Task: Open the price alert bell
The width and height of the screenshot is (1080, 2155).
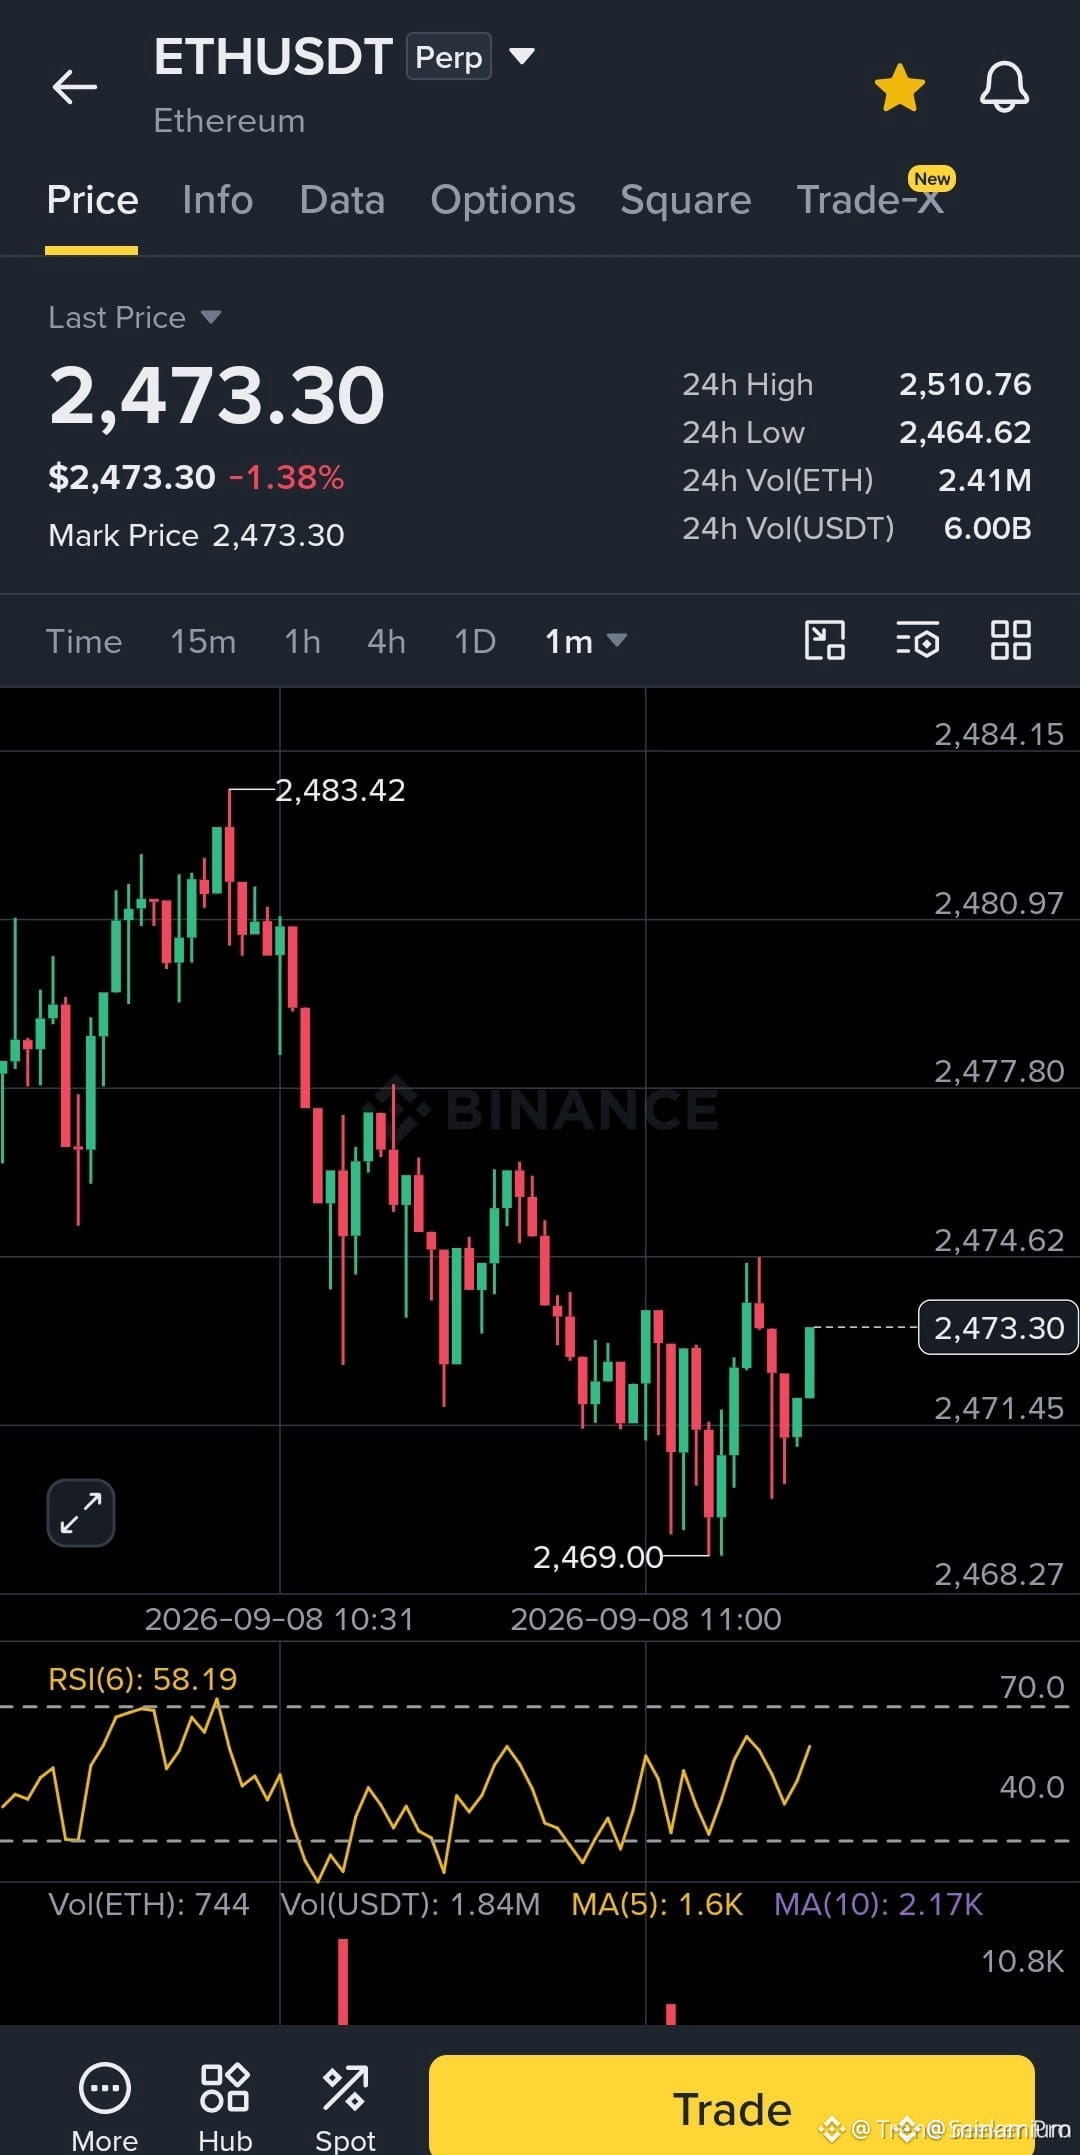Action: [1004, 88]
